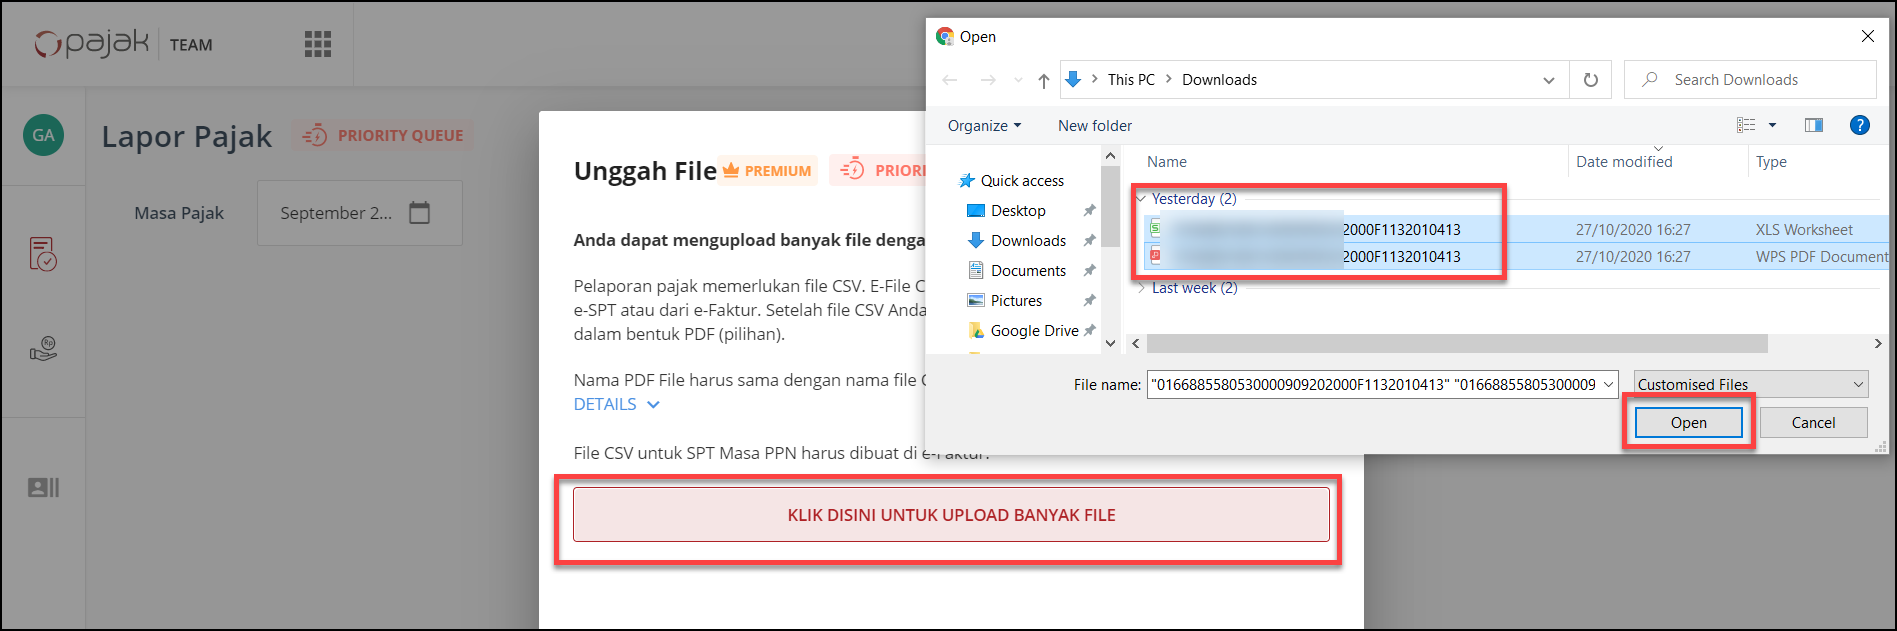This screenshot has width=1897, height=631.
Task: Click Open to upload selected files
Action: (x=1688, y=423)
